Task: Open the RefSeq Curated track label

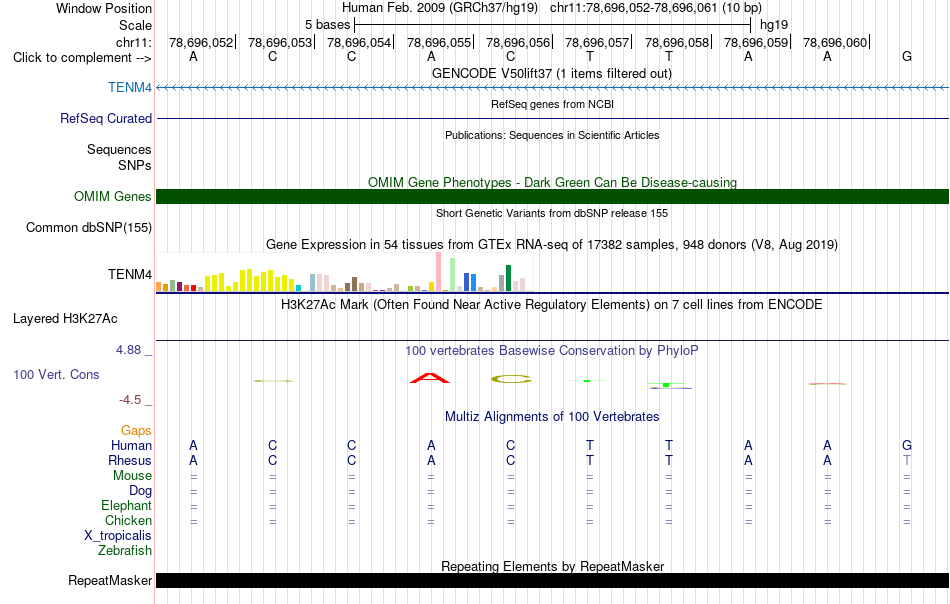Action: [106, 118]
